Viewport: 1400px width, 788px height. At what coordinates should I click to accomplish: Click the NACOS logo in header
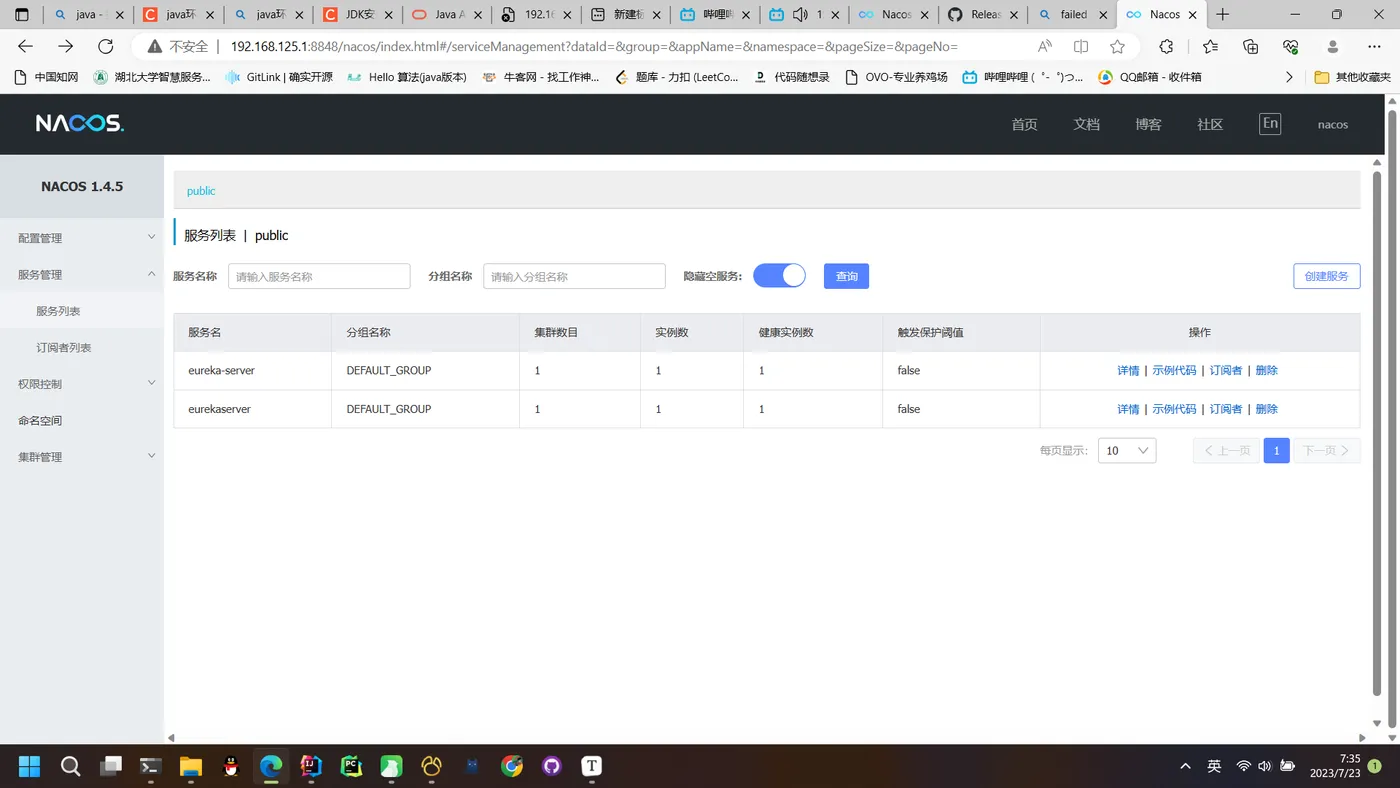80,123
